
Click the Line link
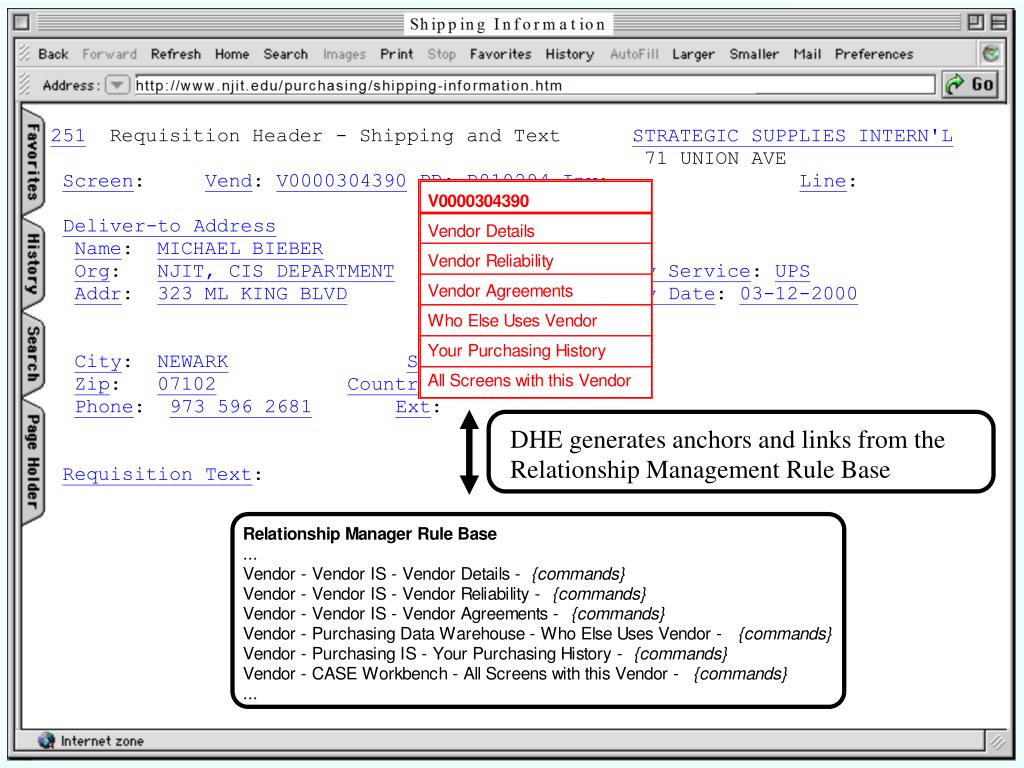(x=823, y=181)
